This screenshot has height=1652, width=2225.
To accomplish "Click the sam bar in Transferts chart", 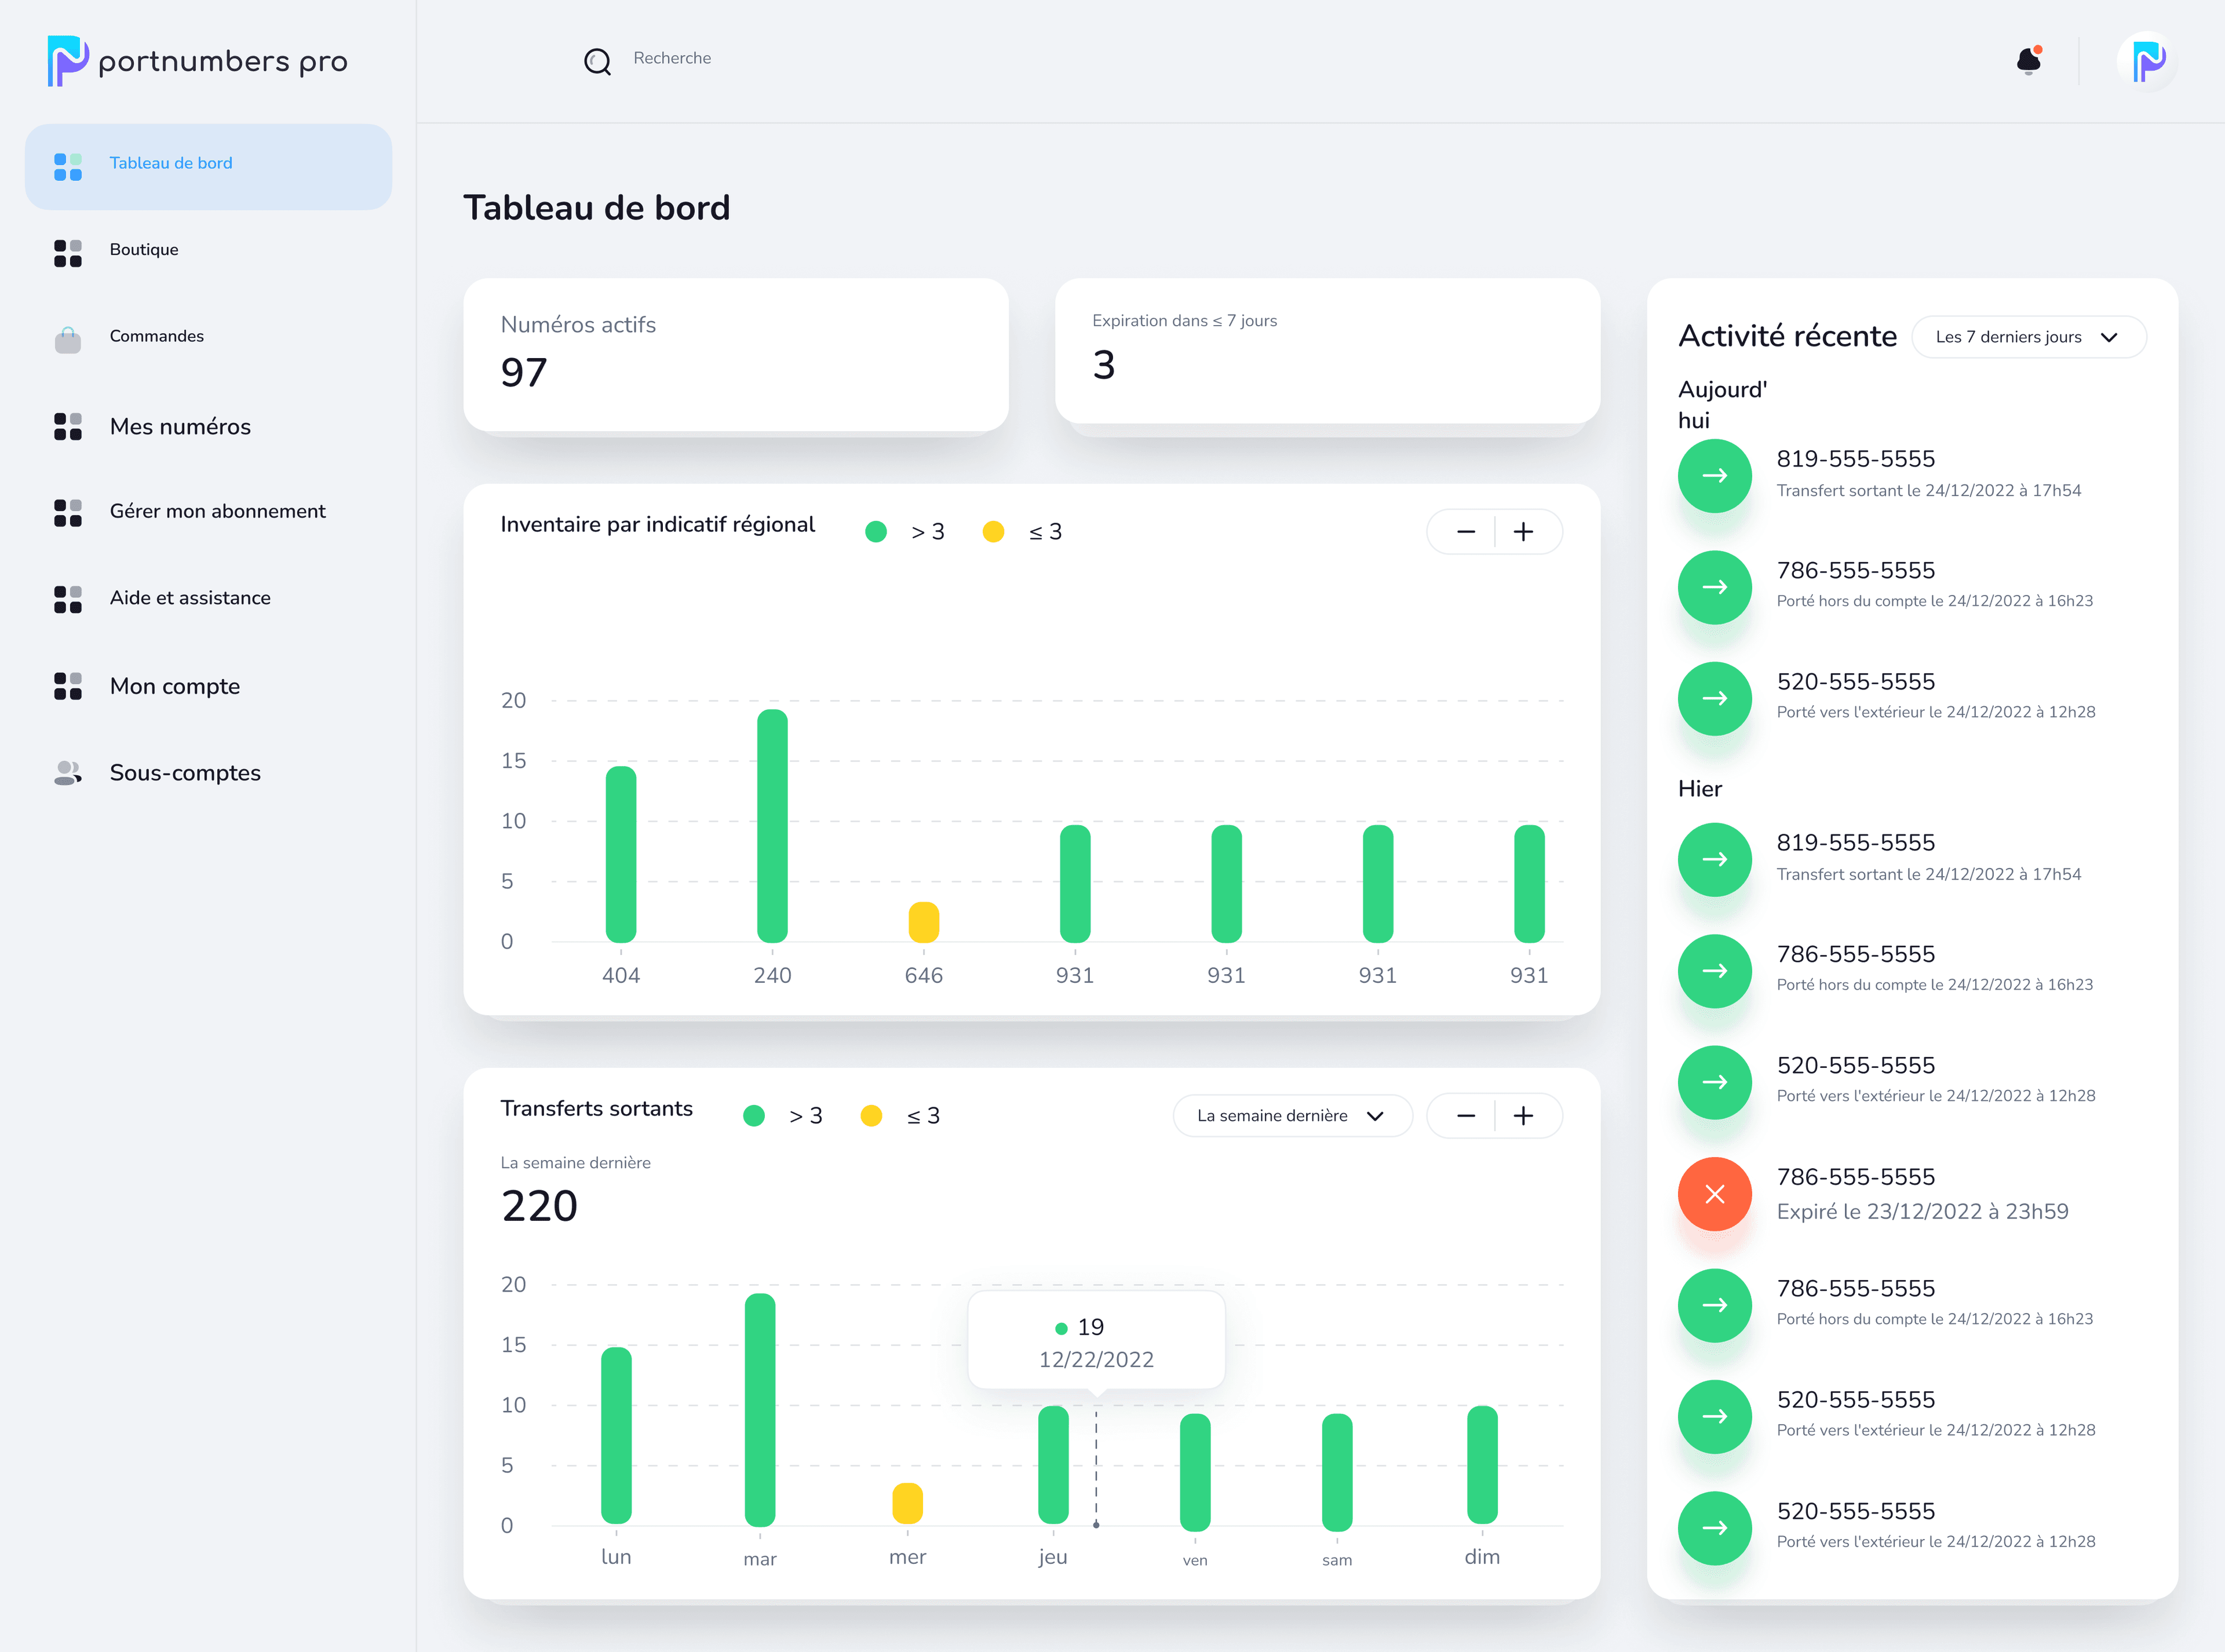I will [1337, 1472].
